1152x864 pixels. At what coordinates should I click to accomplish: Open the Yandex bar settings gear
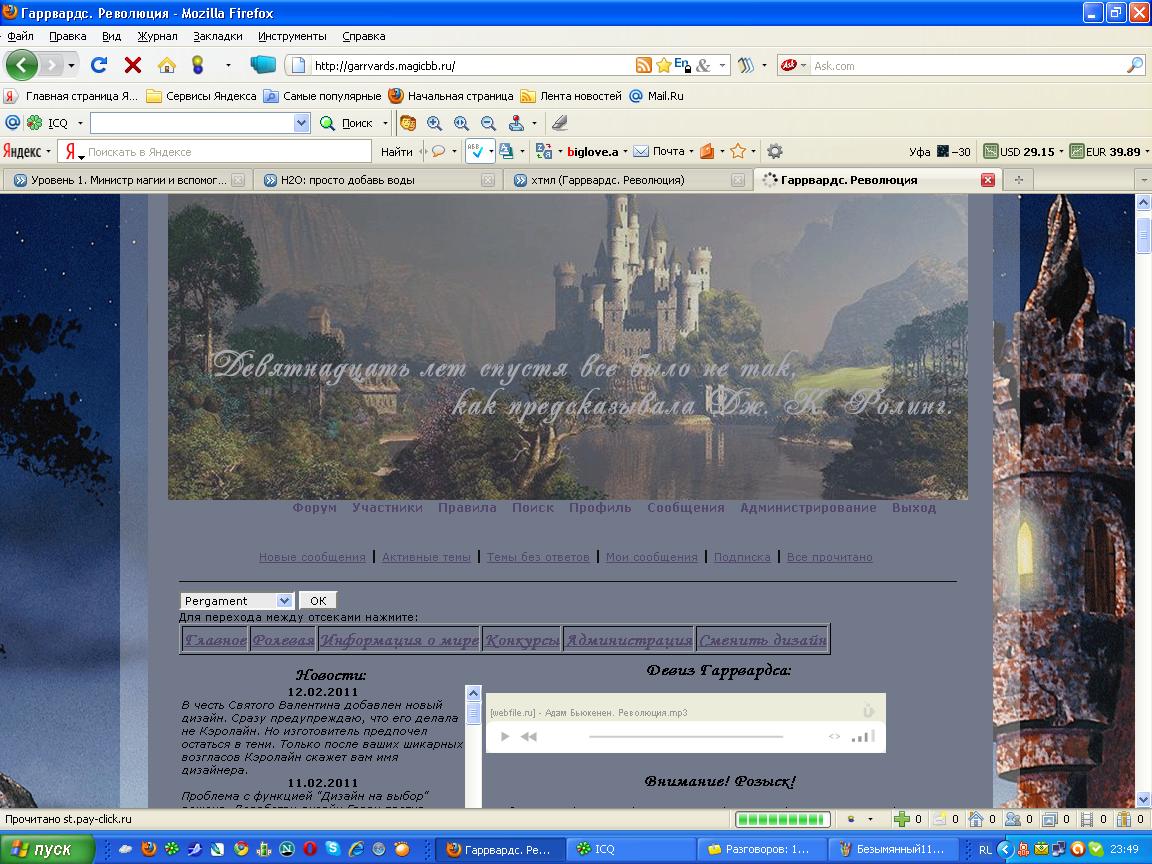click(x=774, y=151)
